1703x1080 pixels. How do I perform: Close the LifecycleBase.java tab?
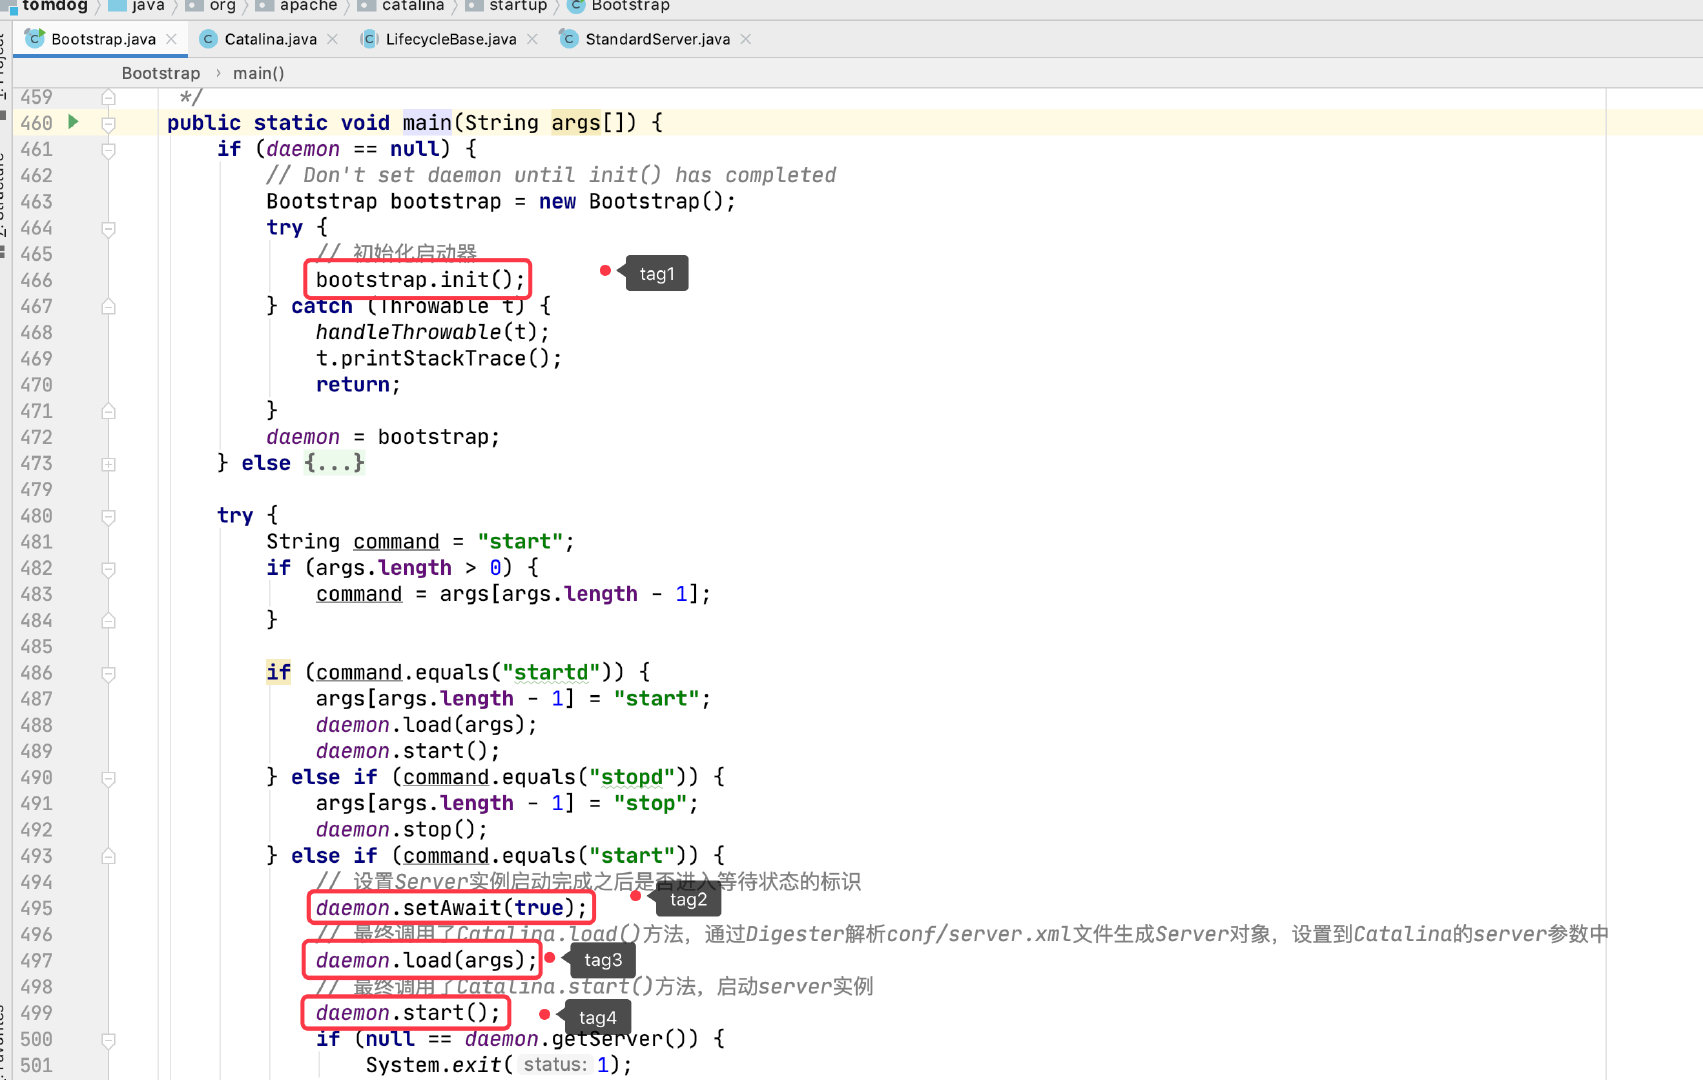tap(532, 39)
